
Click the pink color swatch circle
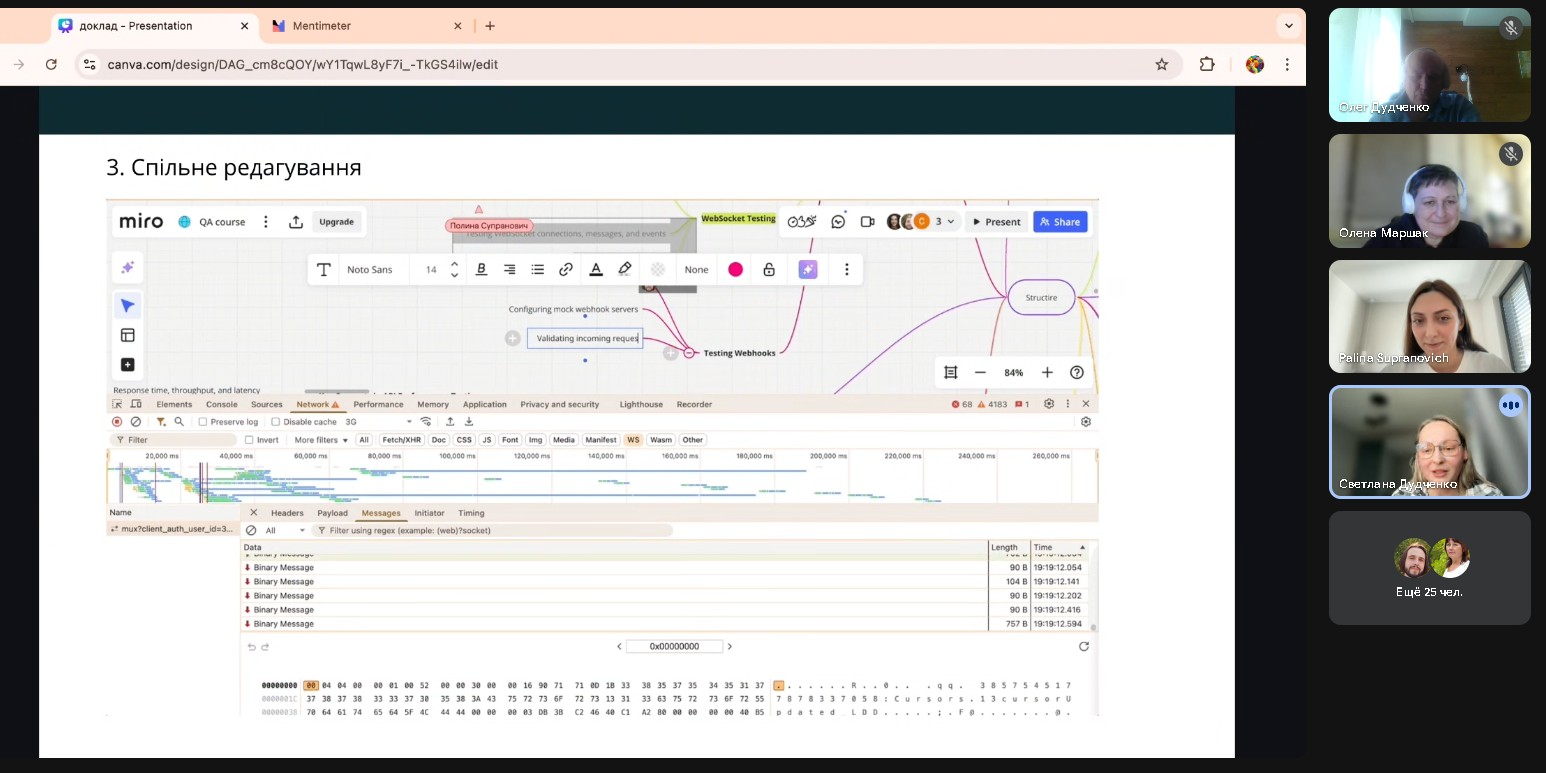[736, 269]
